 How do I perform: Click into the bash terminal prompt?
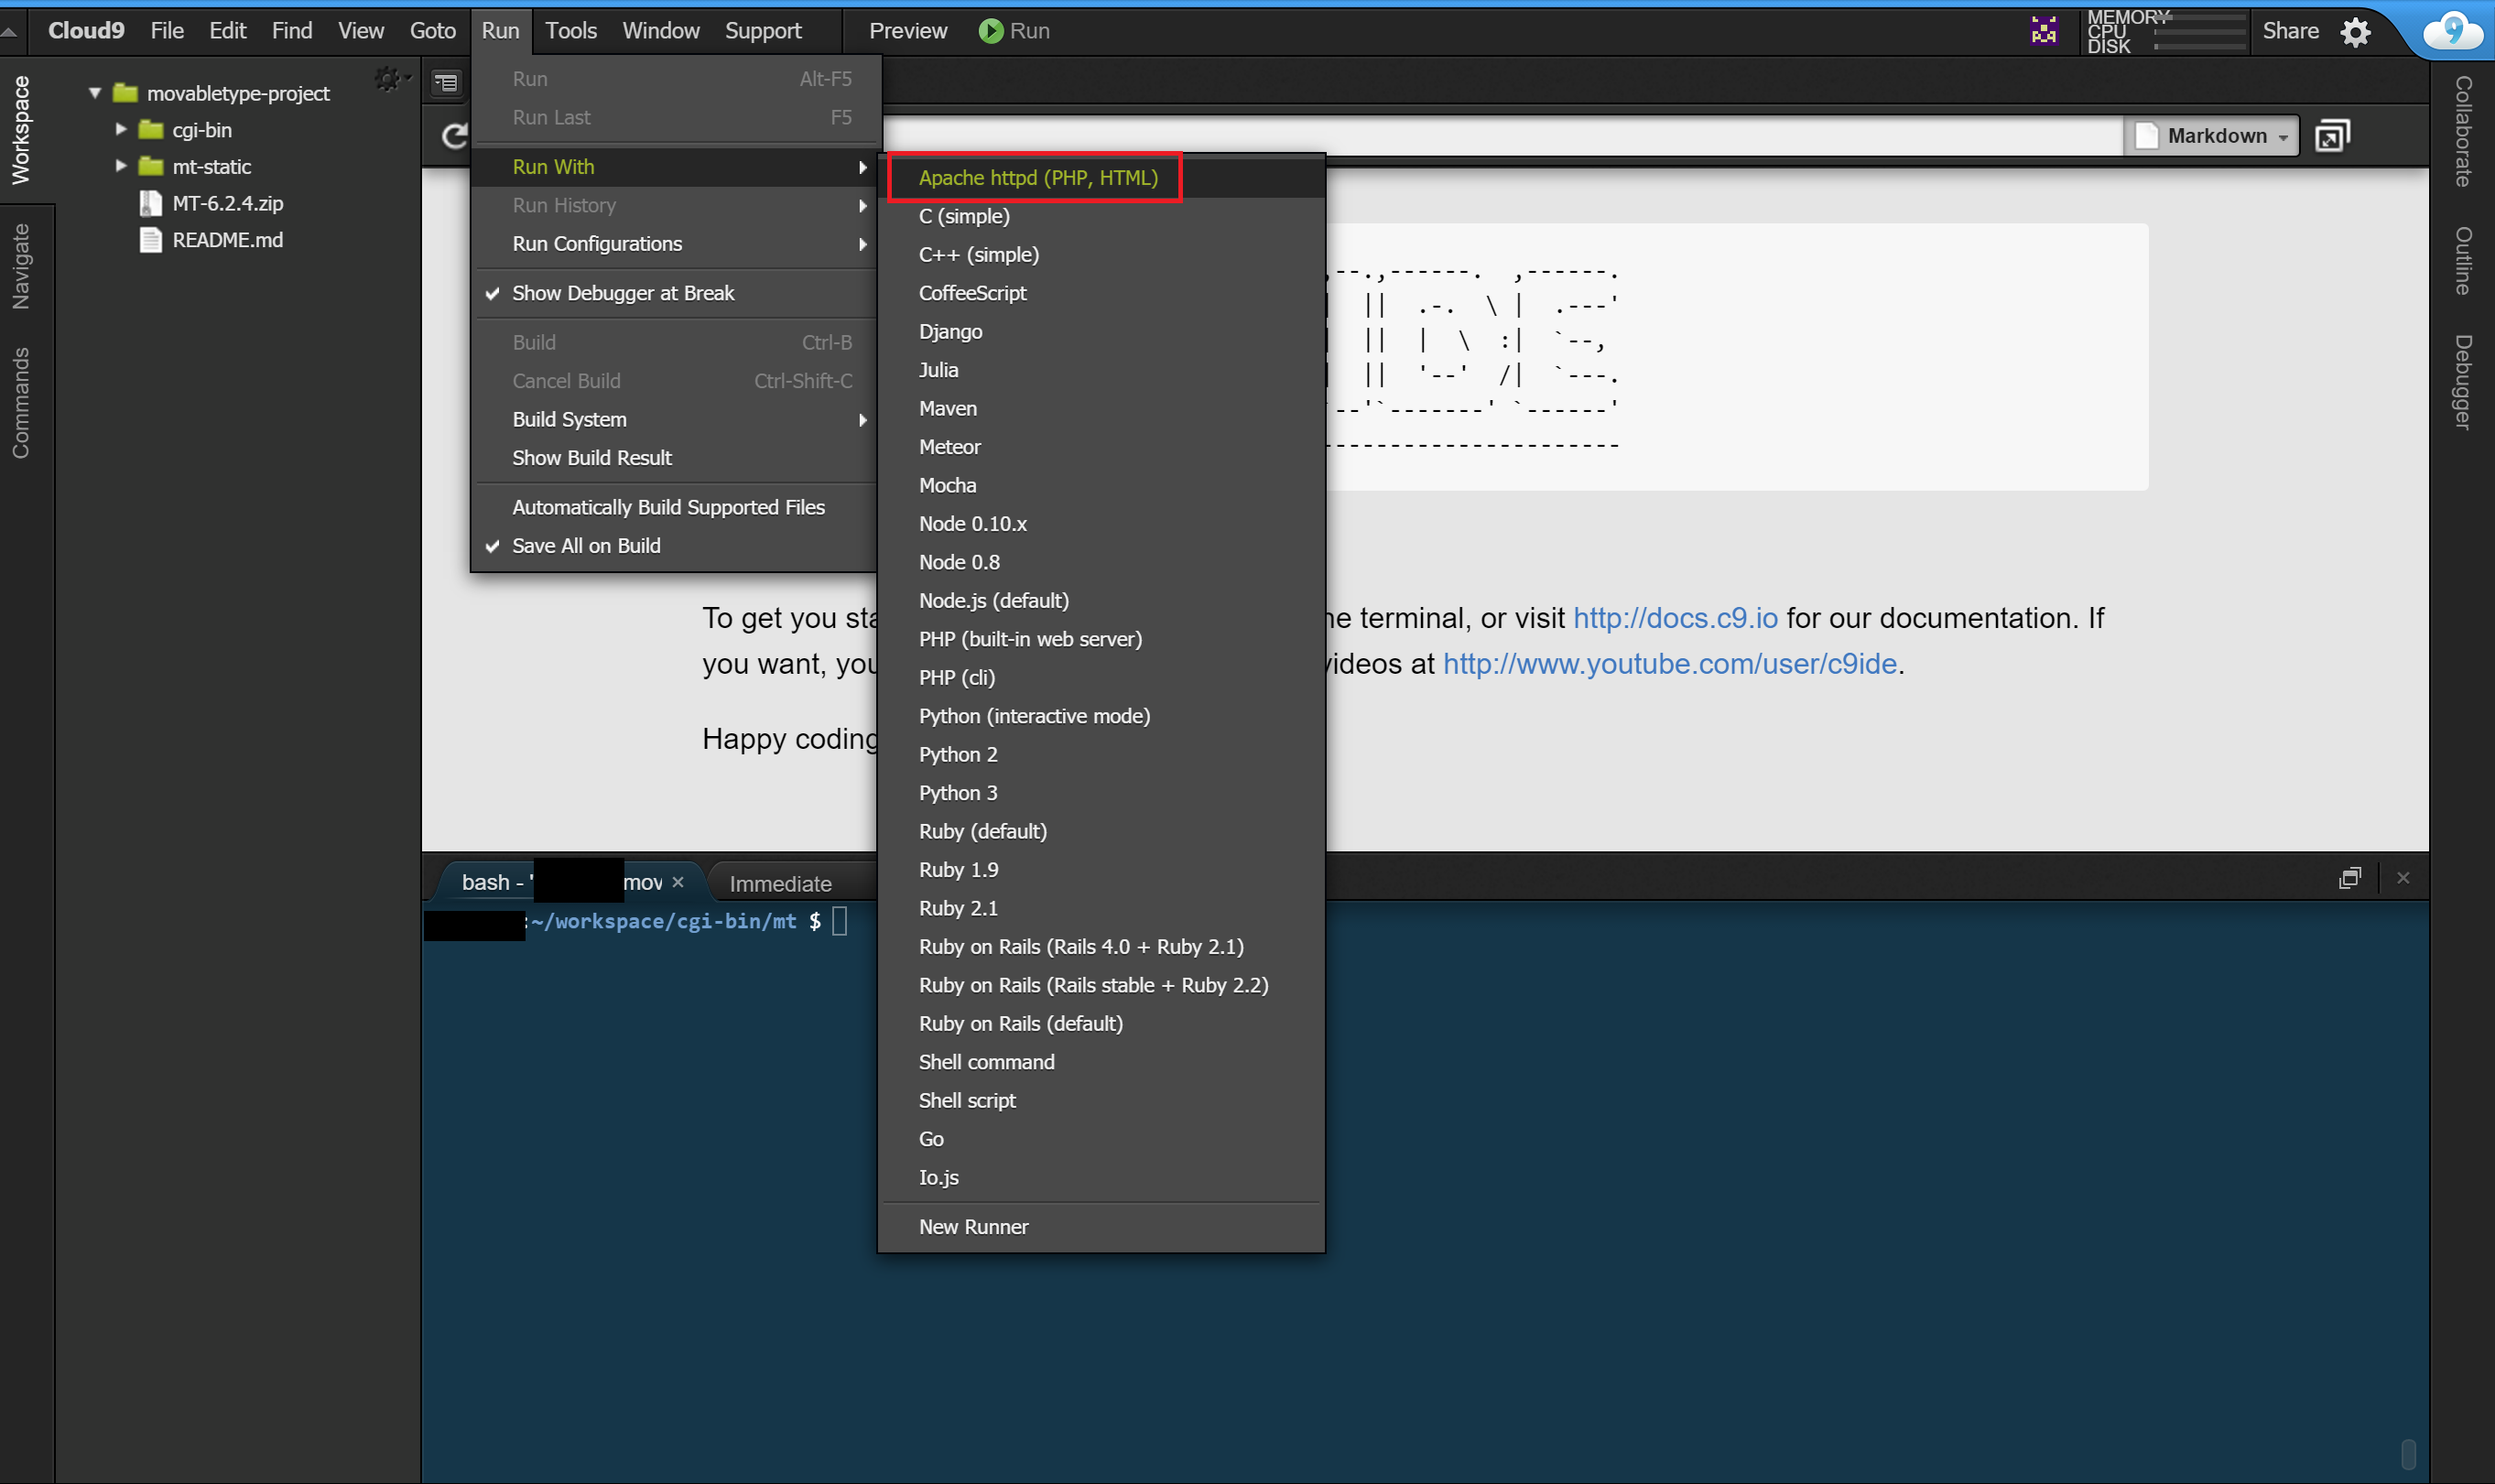[x=839, y=921]
